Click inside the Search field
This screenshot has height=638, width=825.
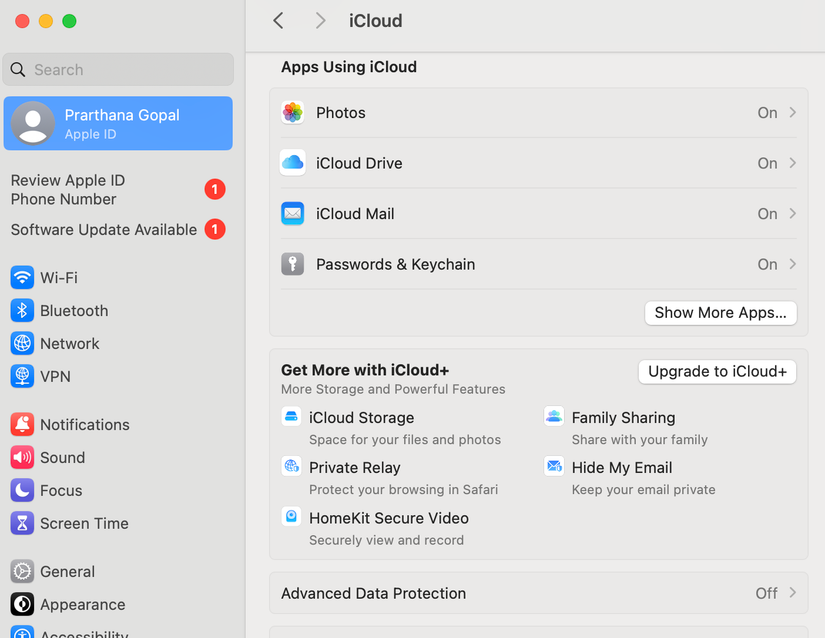[x=118, y=69]
